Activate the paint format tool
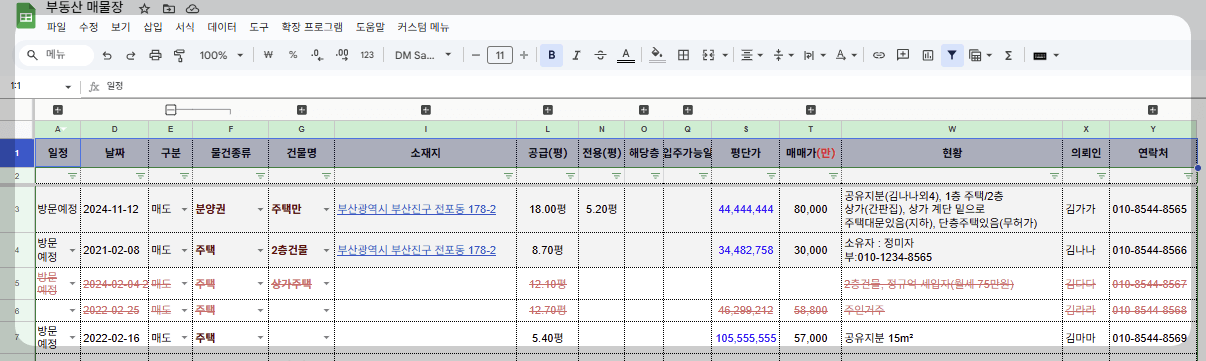Viewport: 1206px width, 361px height. (179, 55)
